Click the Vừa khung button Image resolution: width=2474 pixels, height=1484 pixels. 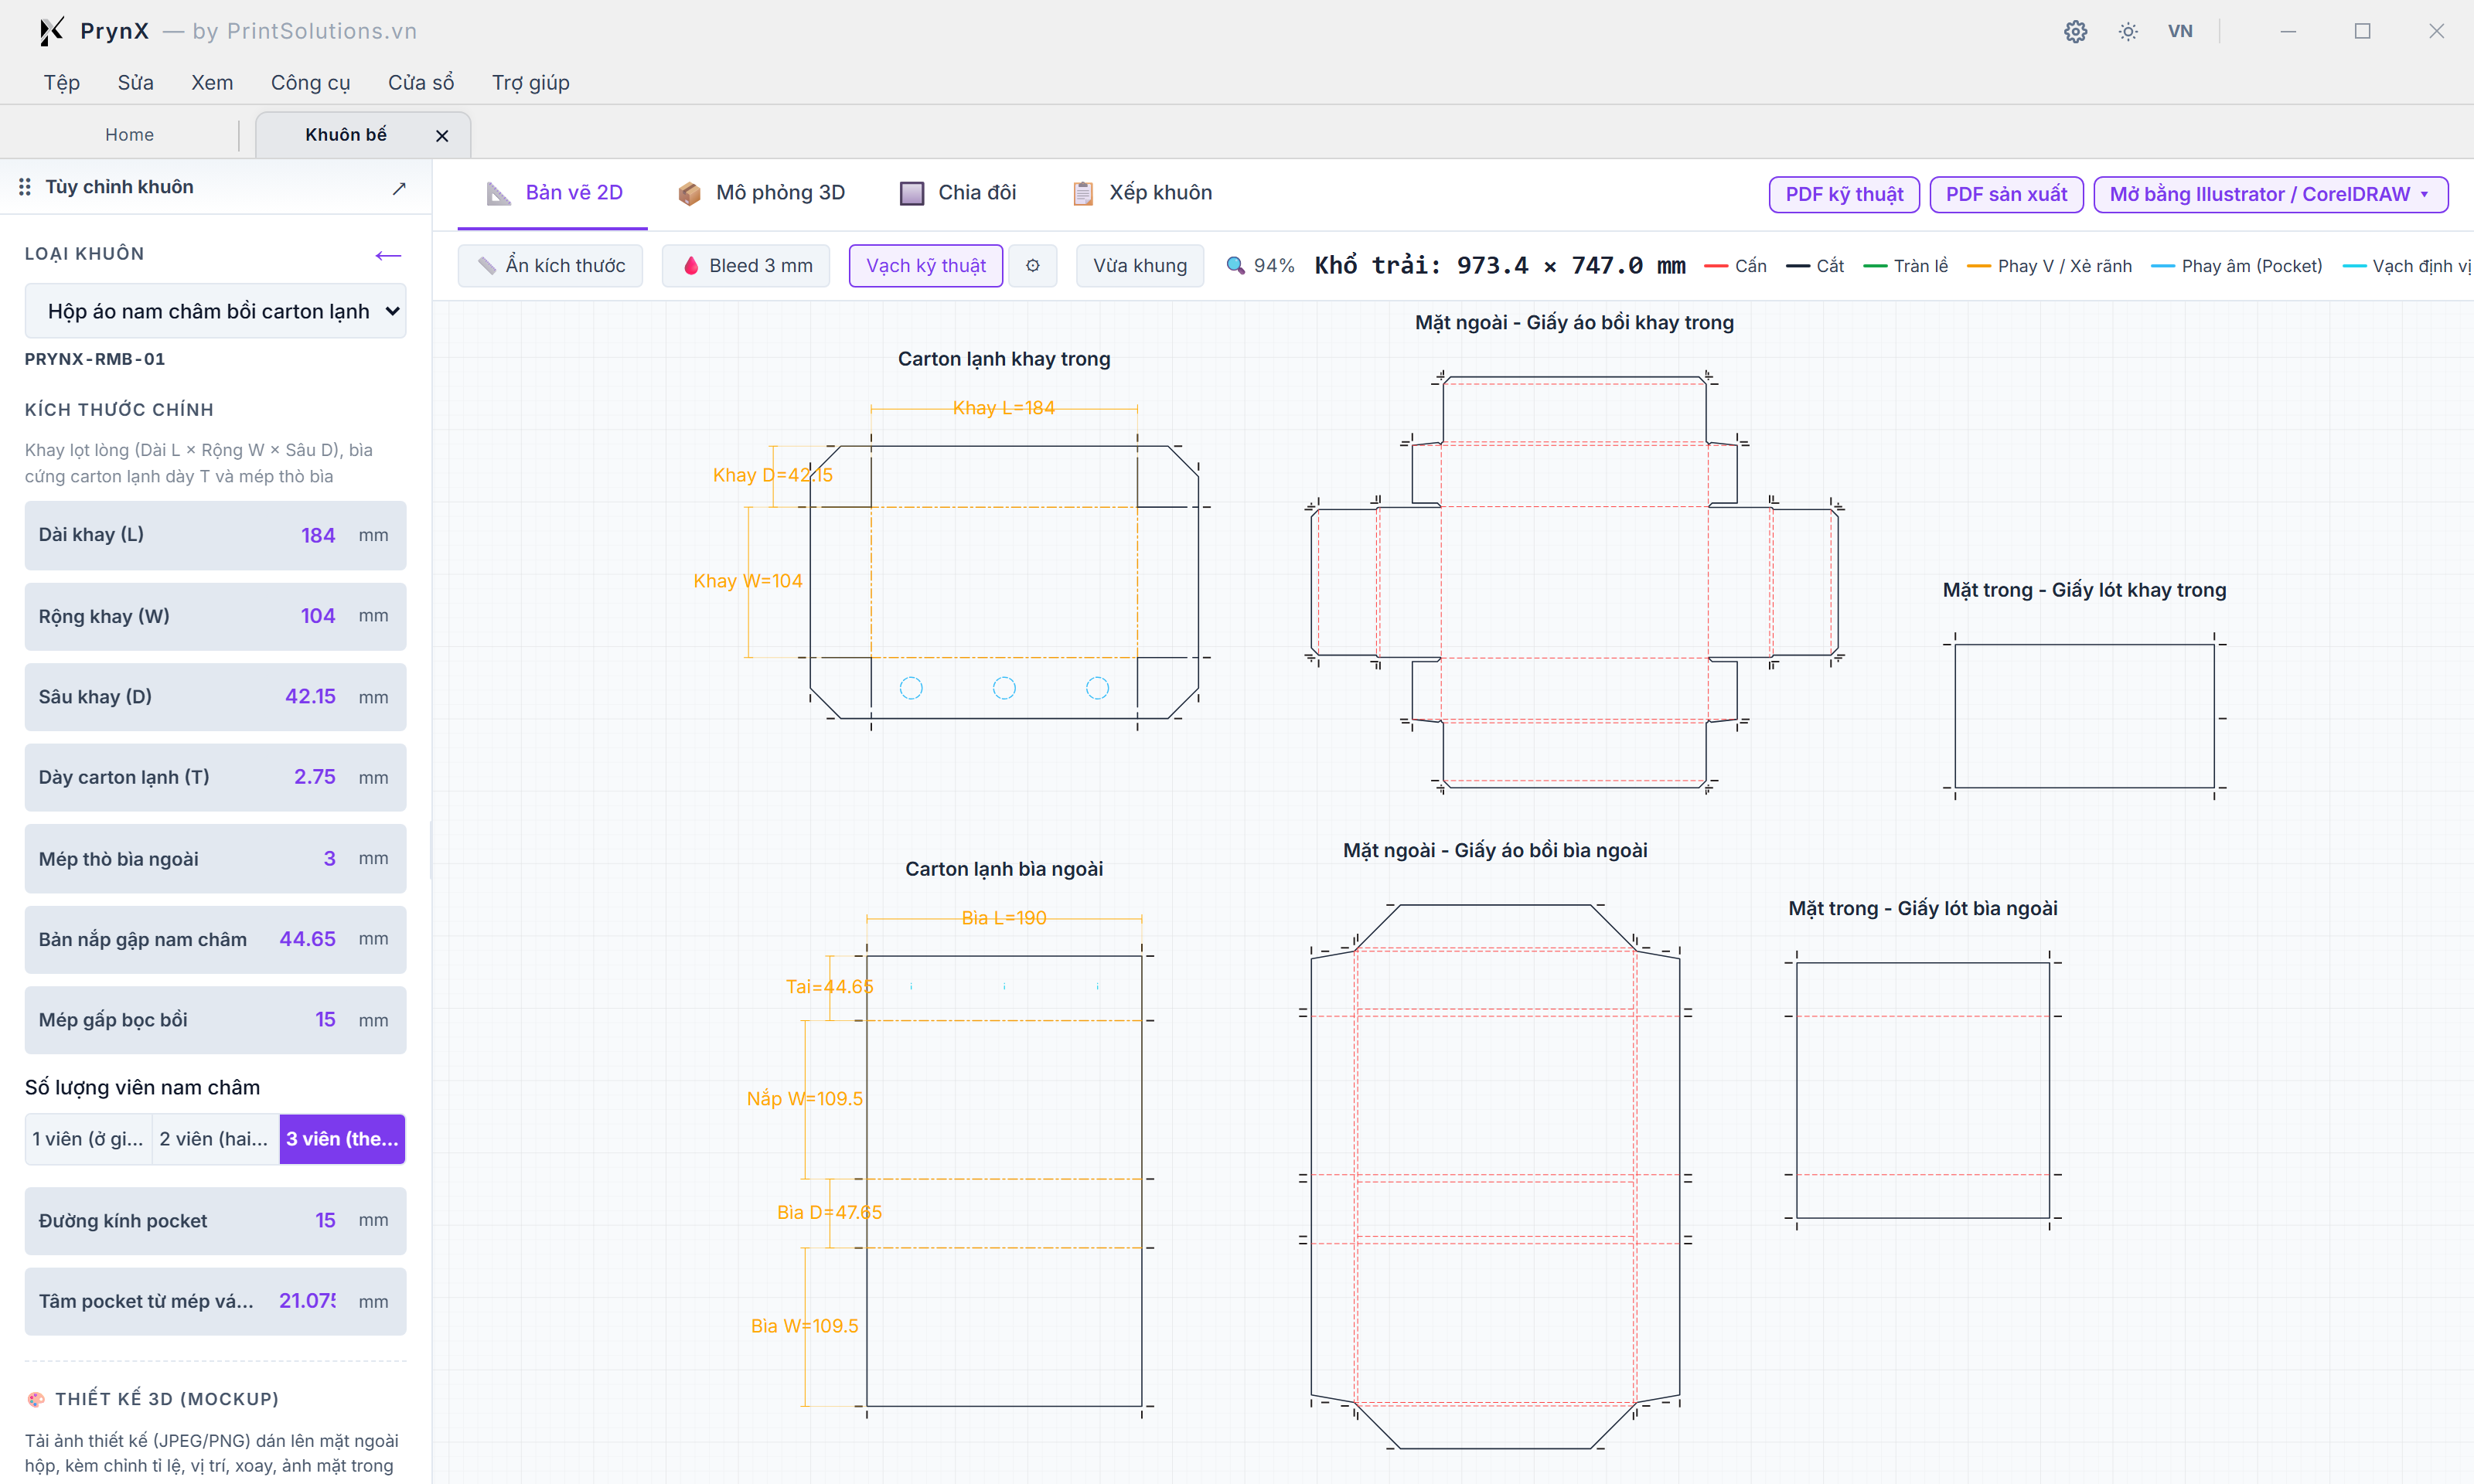(x=1140, y=265)
